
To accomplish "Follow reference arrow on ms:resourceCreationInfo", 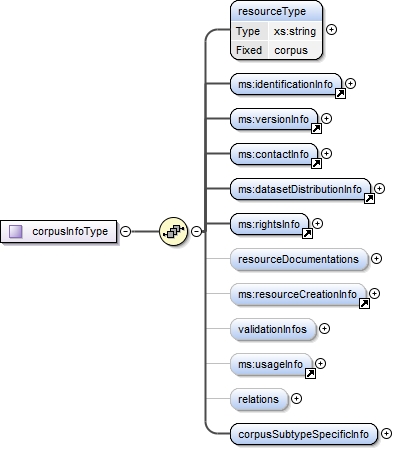I will coord(364,304).
